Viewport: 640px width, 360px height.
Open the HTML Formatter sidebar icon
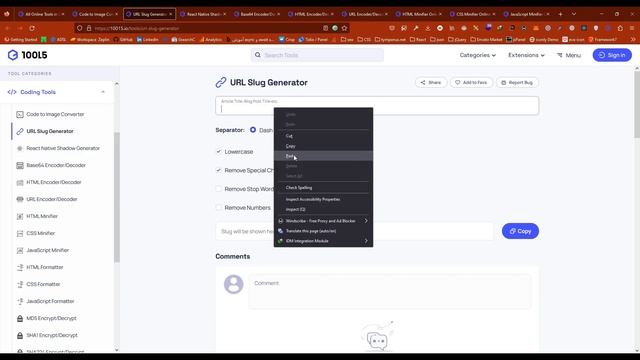point(20,267)
